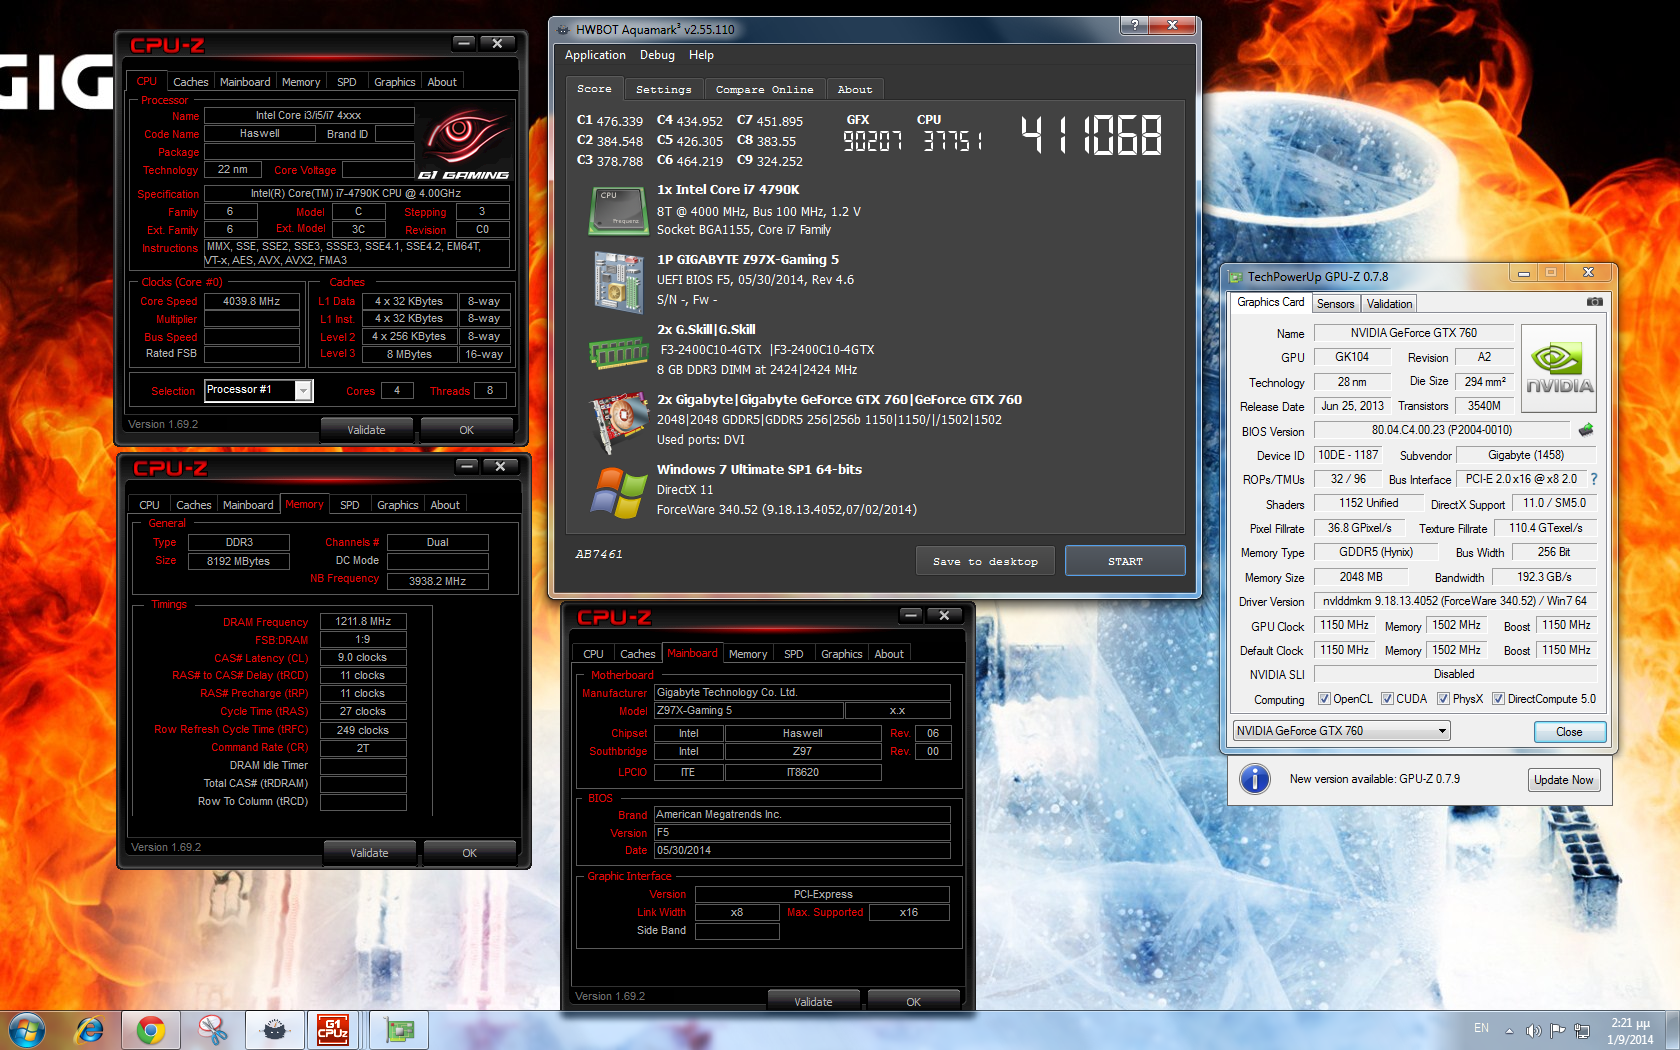The height and width of the screenshot is (1050, 1680).
Task: Click Validate in mainboard CPU-Z window
Action: (x=813, y=1001)
